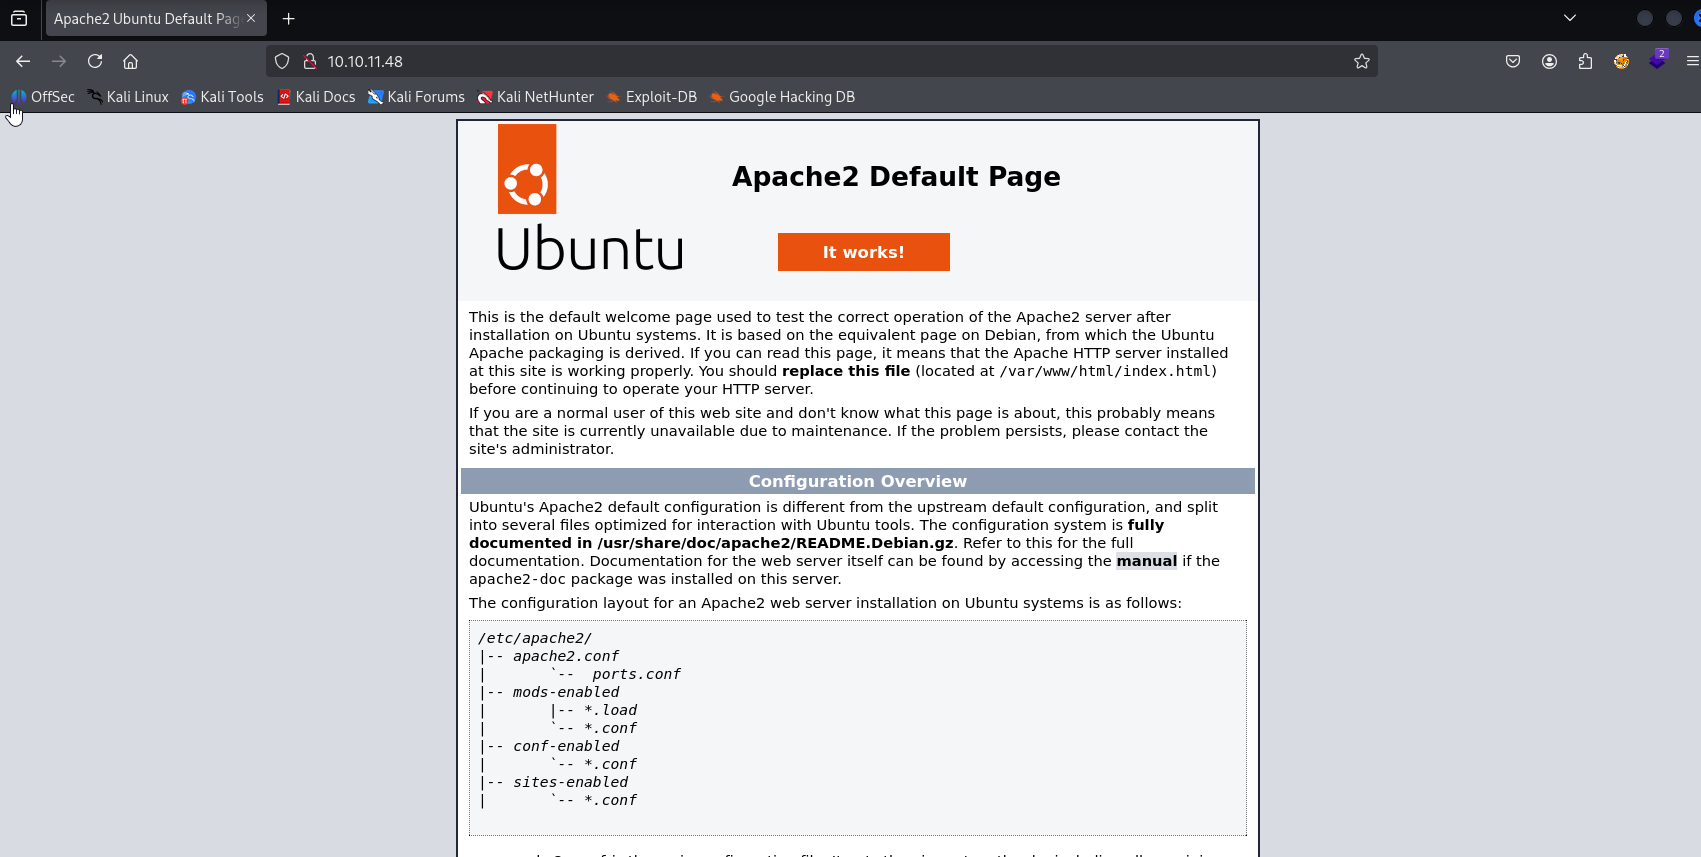The height and width of the screenshot is (857, 1701).
Task: Click the Apache2 Default Page heading
Action: (x=896, y=176)
